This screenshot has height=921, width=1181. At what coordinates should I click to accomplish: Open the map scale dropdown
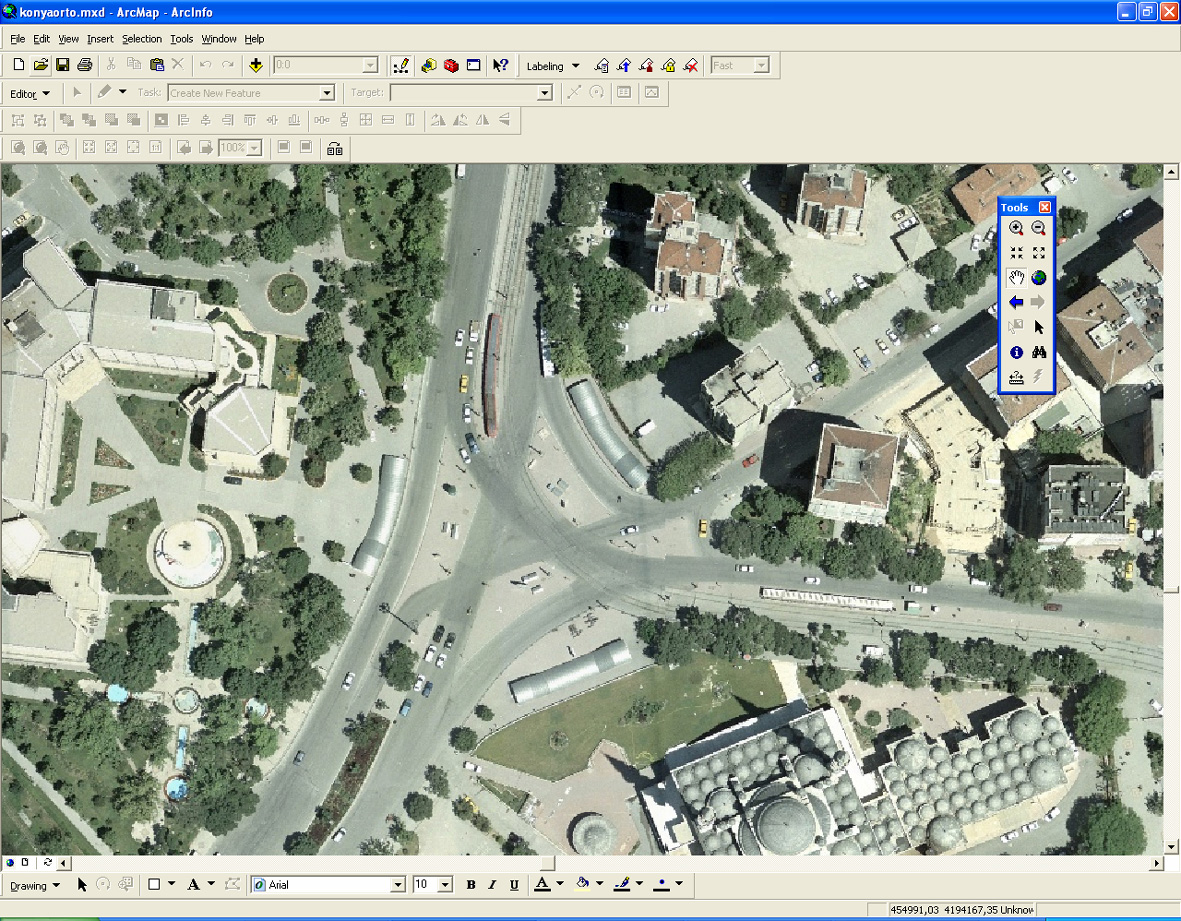370,66
